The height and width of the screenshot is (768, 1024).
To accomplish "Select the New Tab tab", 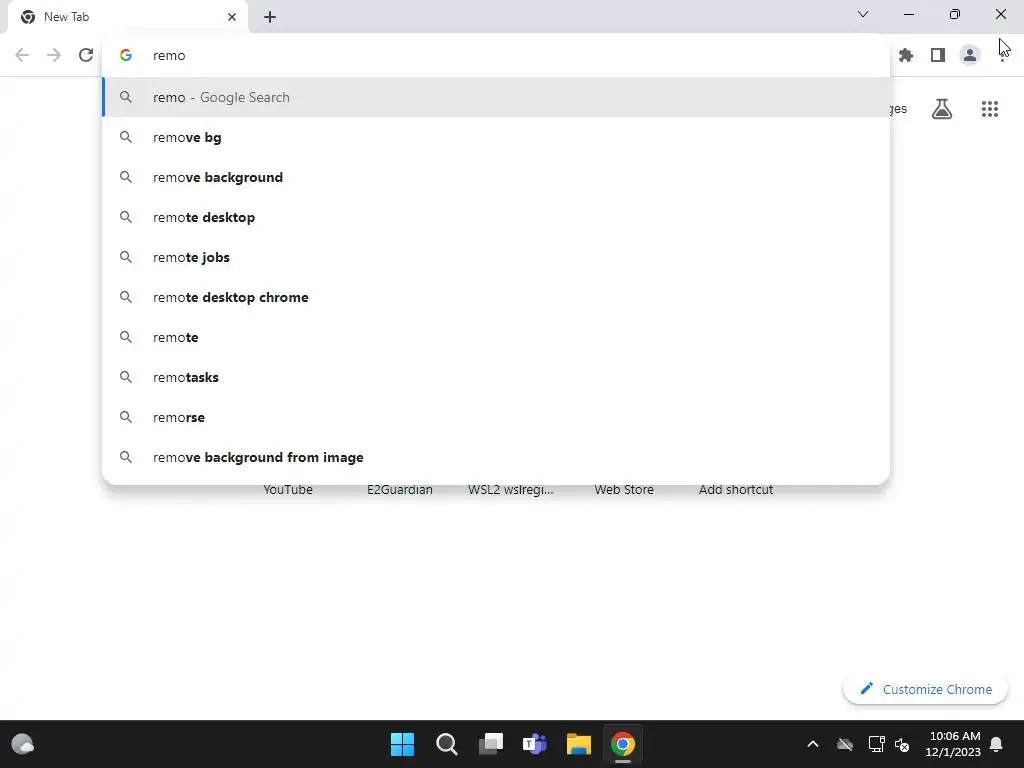I will (128, 17).
